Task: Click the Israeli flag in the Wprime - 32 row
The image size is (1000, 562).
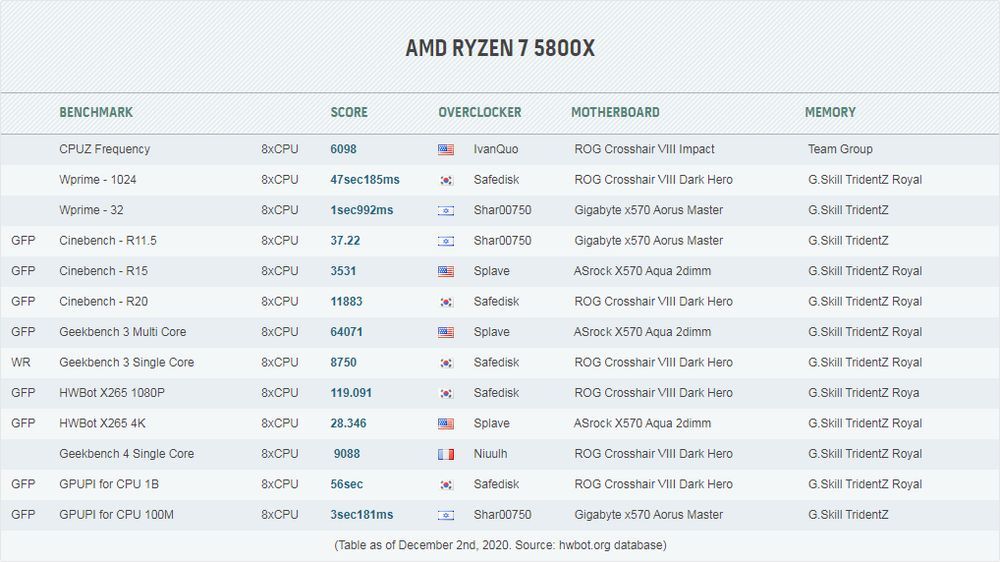Action: (446, 211)
